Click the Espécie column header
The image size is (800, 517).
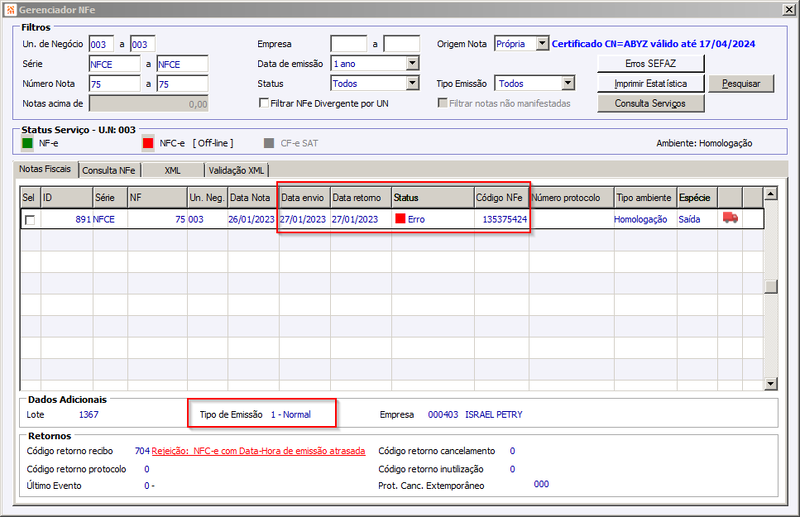click(x=697, y=198)
